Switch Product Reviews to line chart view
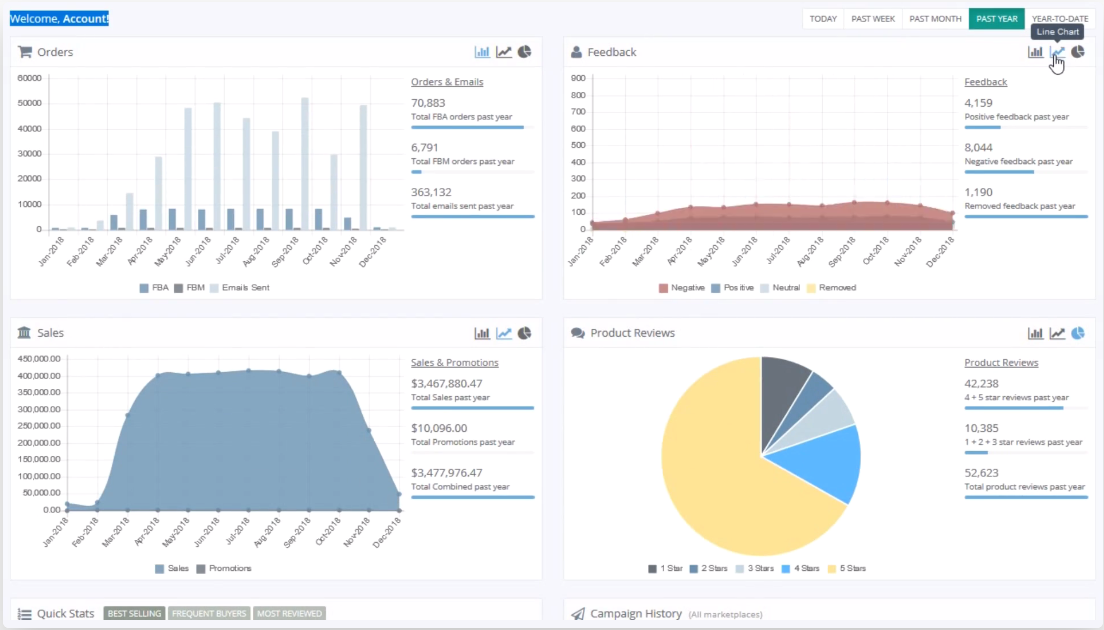This screenshot has height=630, width=1104. (x=1057, y=333)
